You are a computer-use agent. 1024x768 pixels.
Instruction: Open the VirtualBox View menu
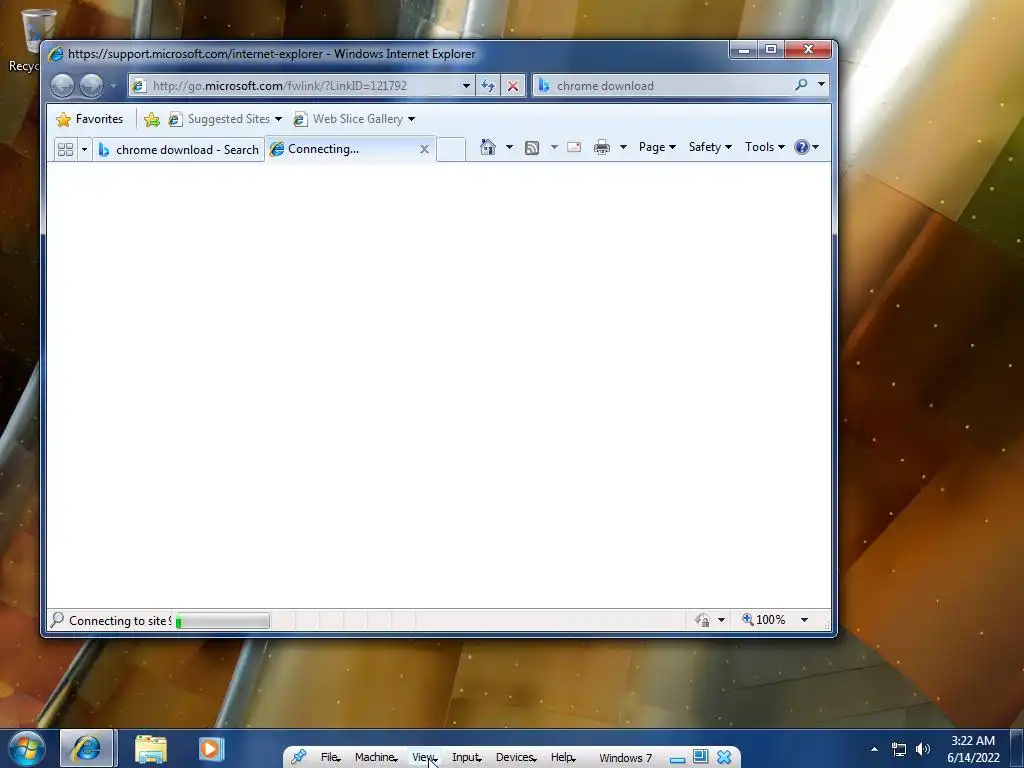click(424, 757)
